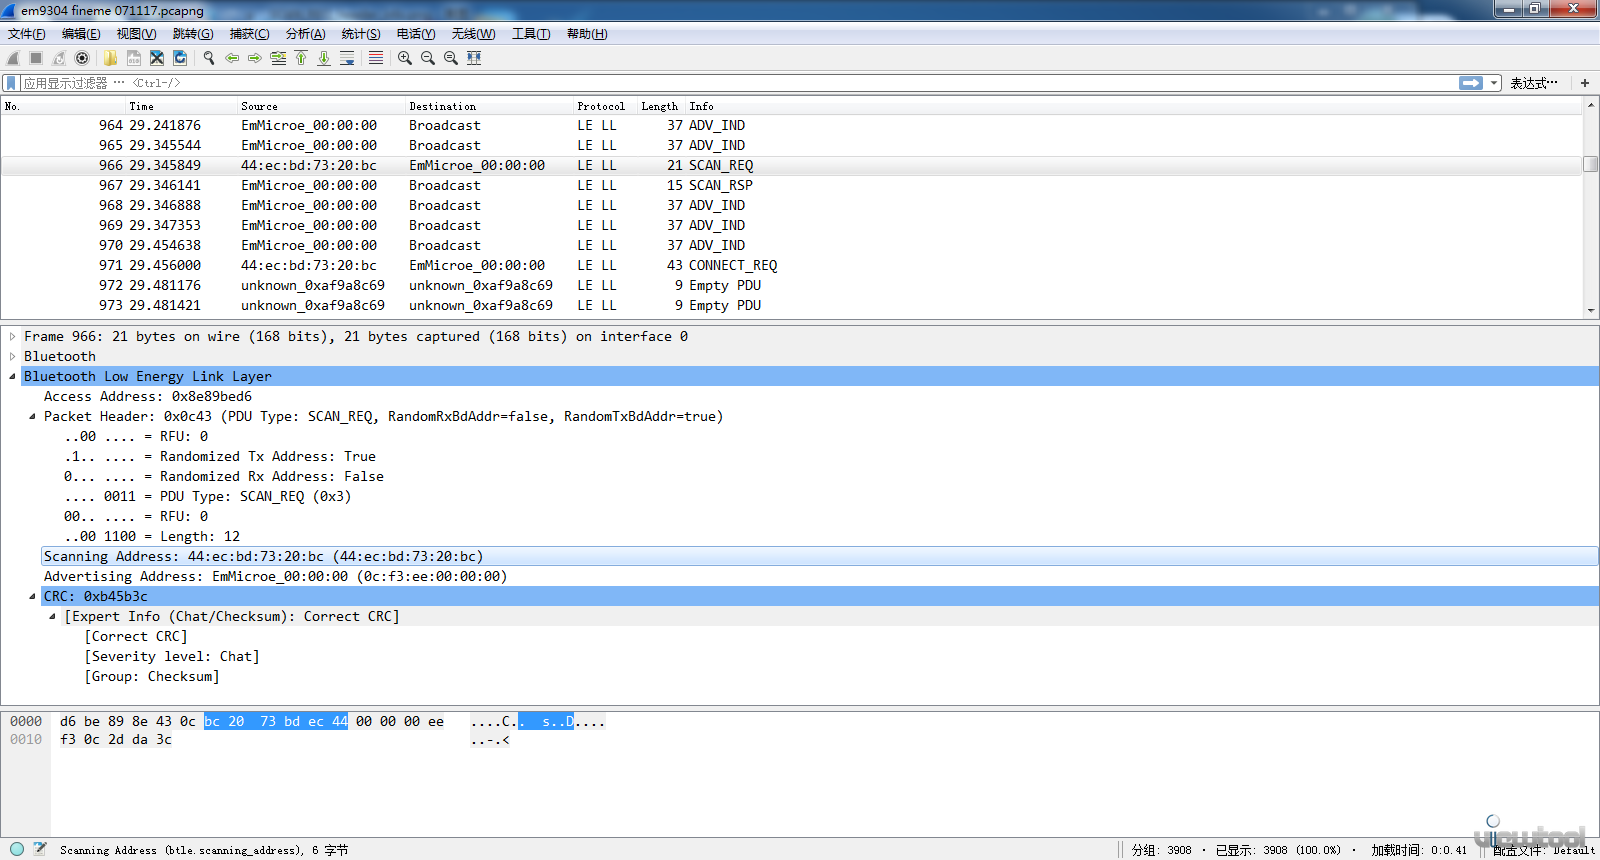This screenshot has height=860, width=1600.
Task: Click the Stop capture square icon
Action: [x=36, y=58]
